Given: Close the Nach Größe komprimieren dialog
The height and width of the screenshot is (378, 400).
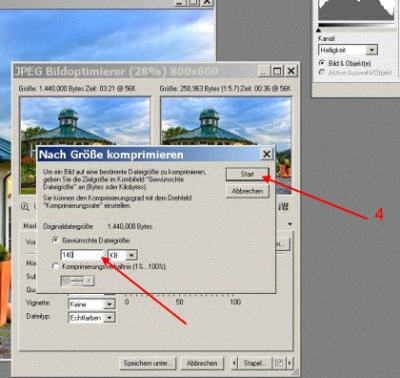Looking at the screenshot, I should (267, 154).
